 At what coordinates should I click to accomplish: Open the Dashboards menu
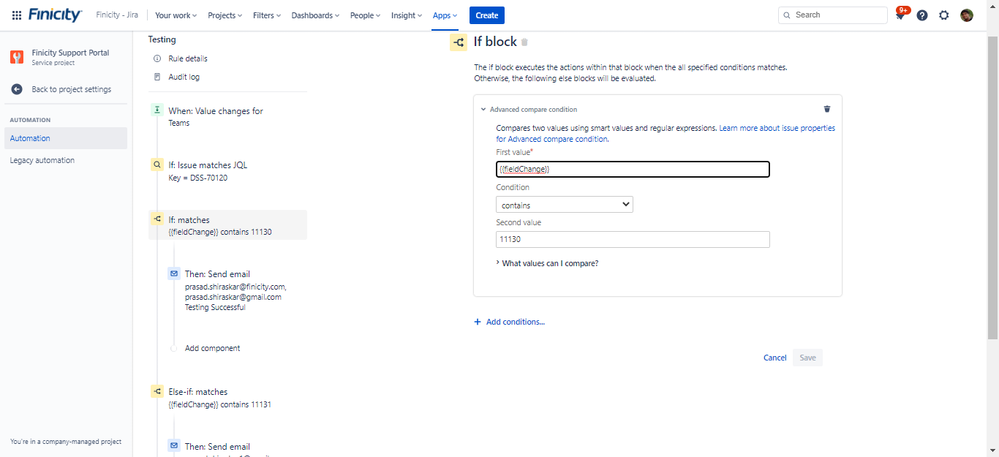315,15
